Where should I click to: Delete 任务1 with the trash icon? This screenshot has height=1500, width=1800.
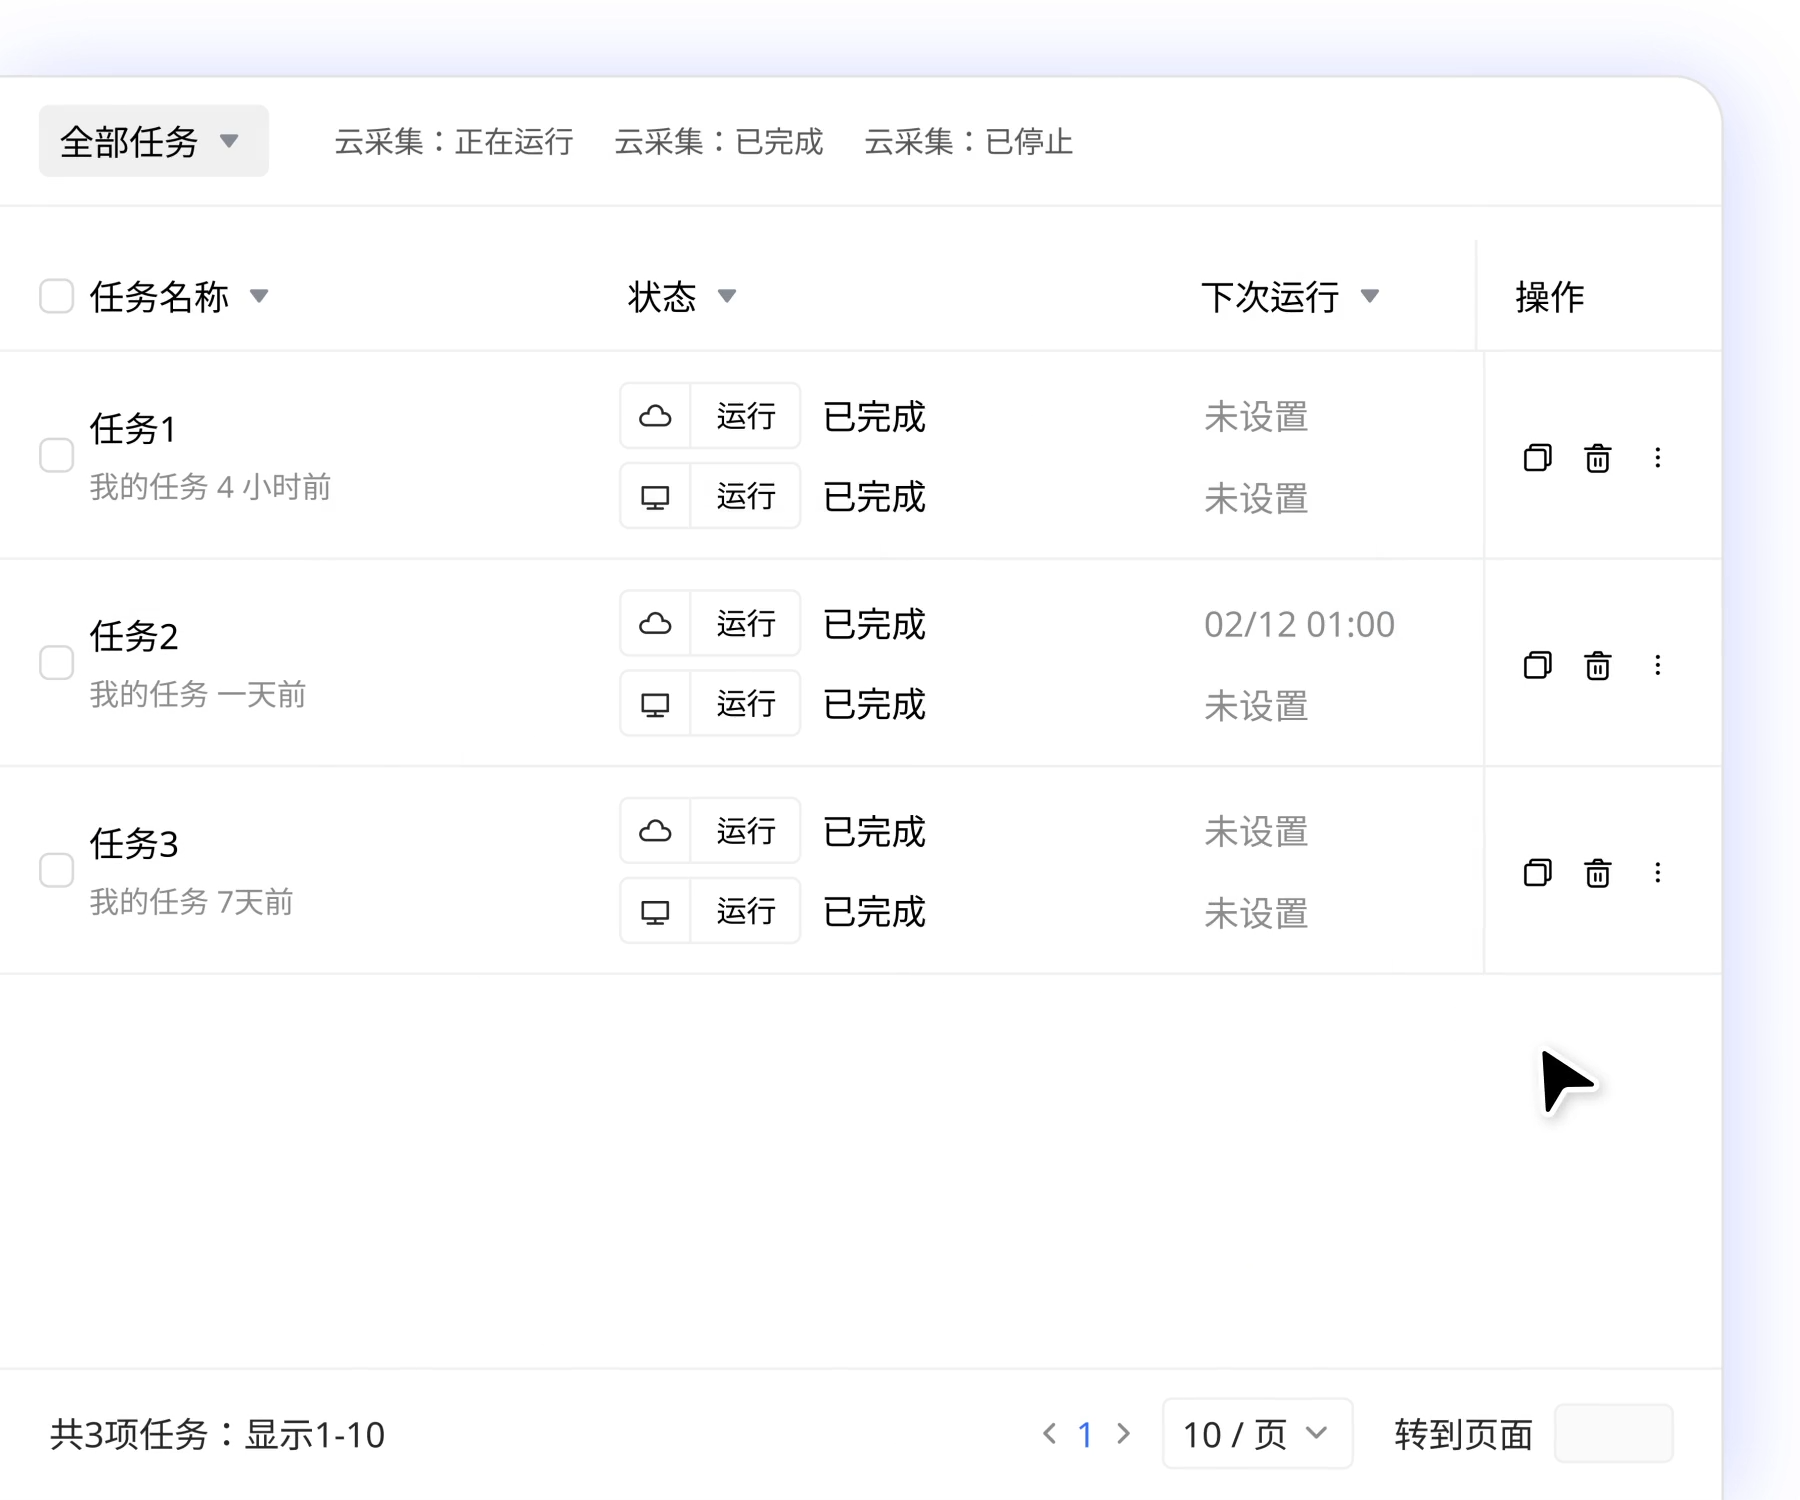[1597, 458]
